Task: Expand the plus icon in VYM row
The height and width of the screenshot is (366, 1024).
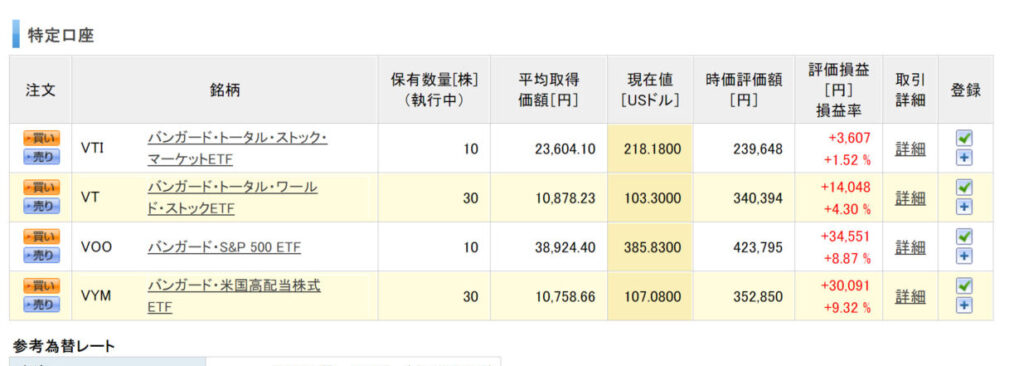Action: 964,306
